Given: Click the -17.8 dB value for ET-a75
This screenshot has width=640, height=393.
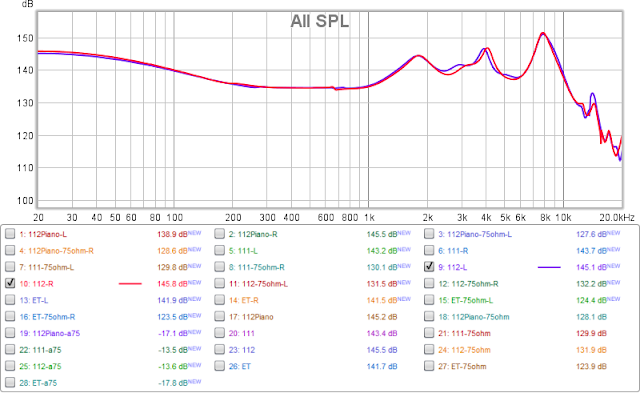Looking at the screenshot, I should point(173,383).
